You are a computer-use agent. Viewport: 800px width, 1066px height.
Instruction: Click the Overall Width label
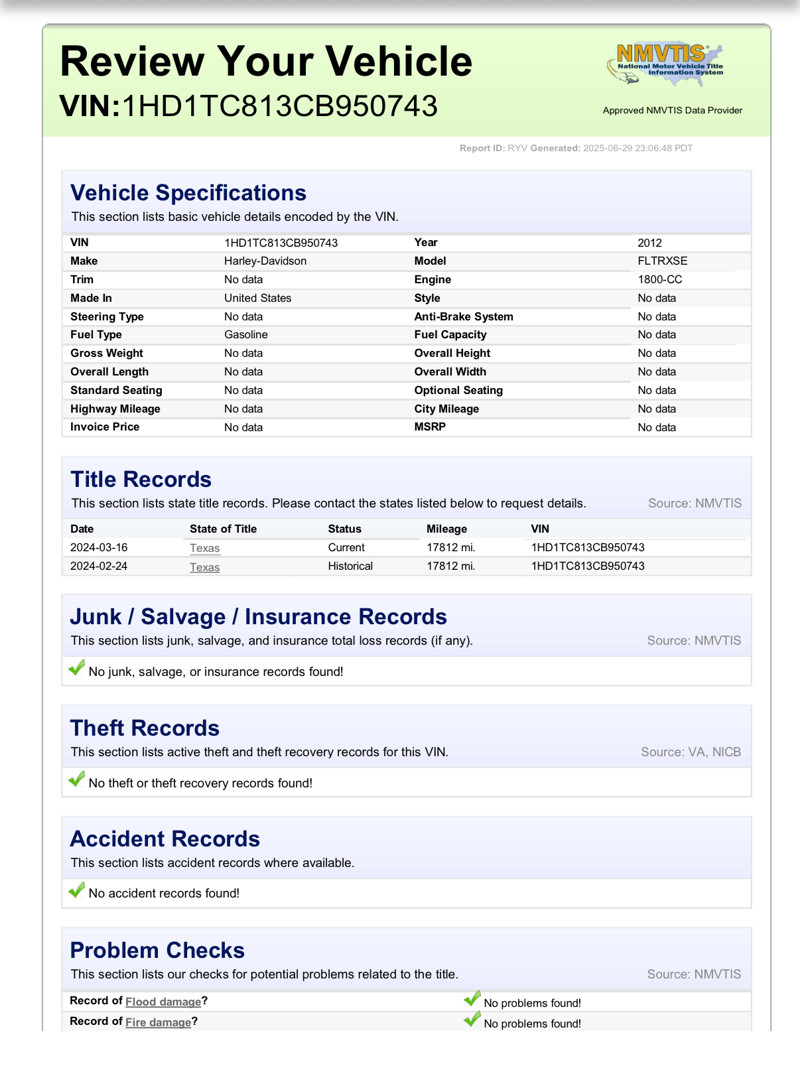(450, 371)
